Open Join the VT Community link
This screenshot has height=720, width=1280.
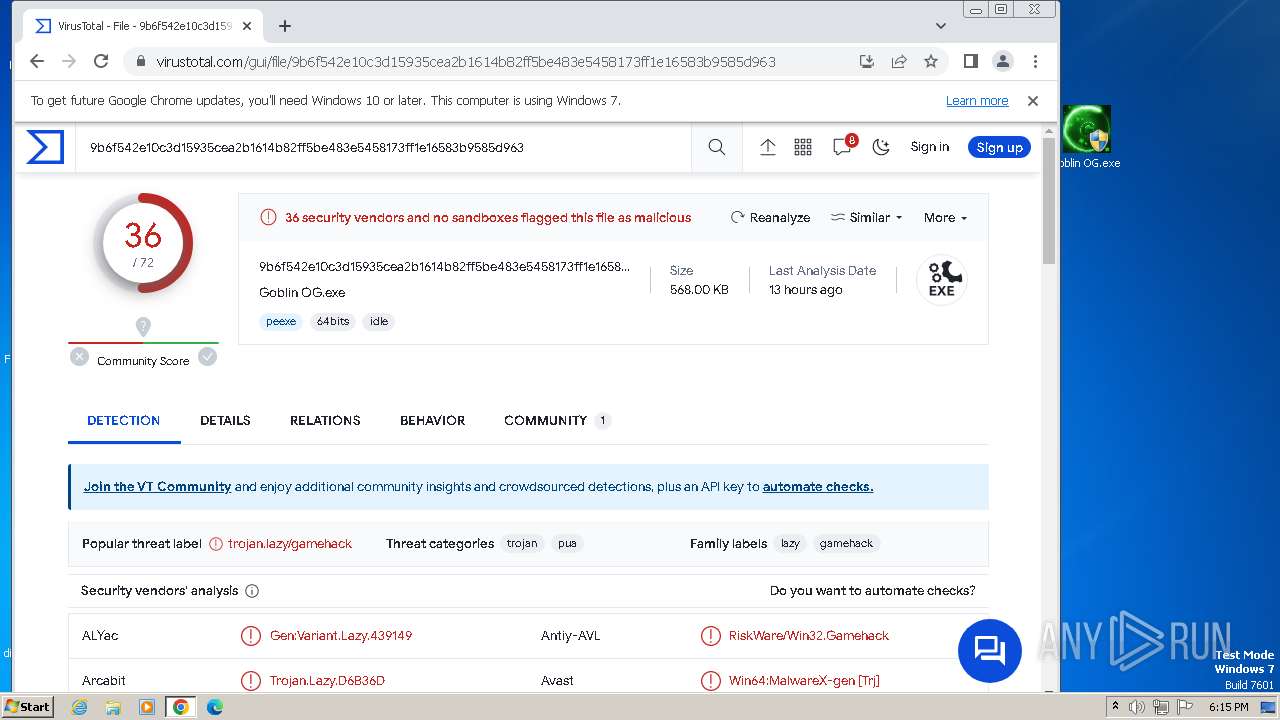[157, 487]
